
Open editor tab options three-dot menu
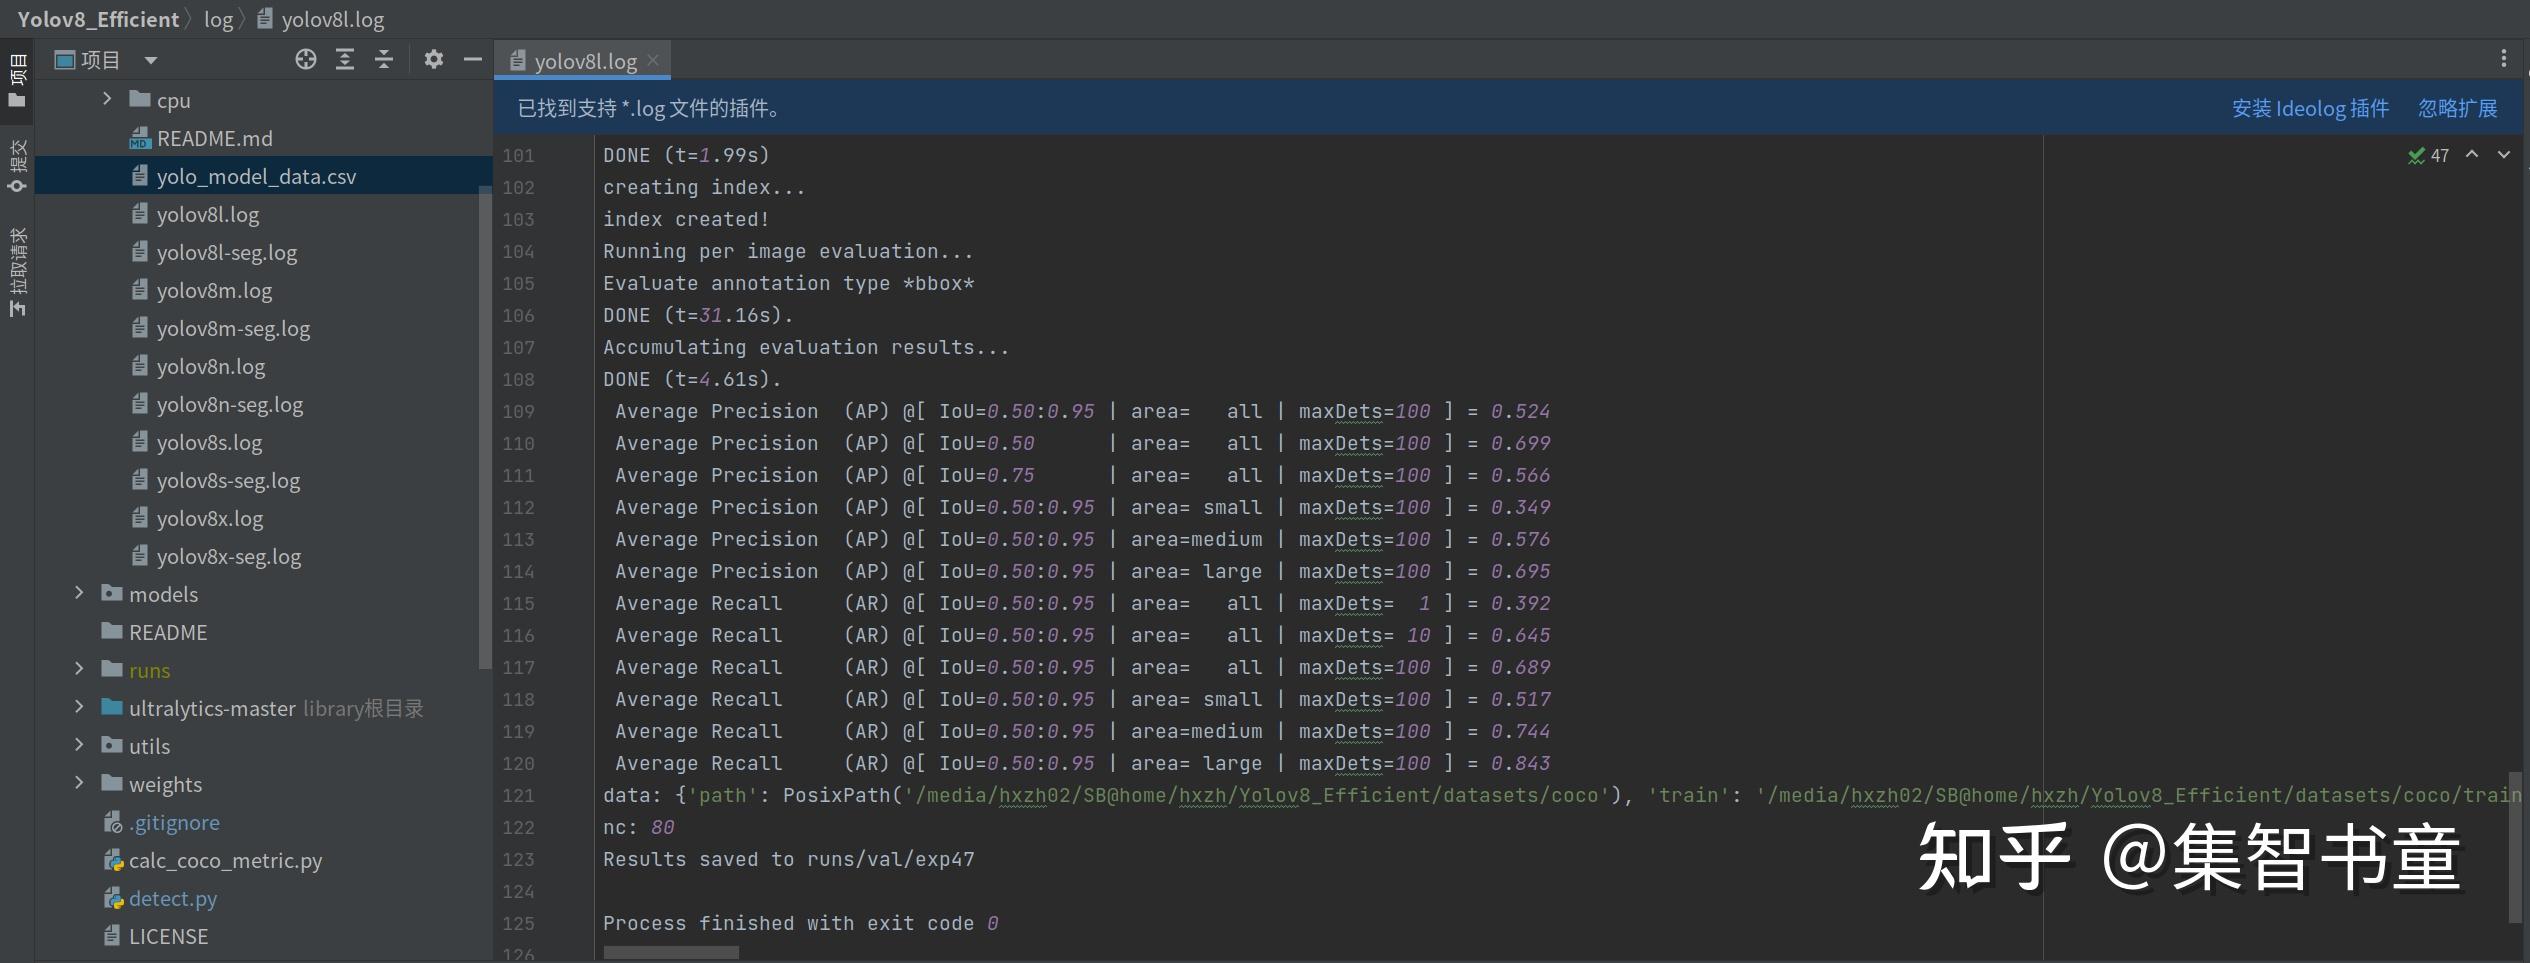tap(2503, 59)
